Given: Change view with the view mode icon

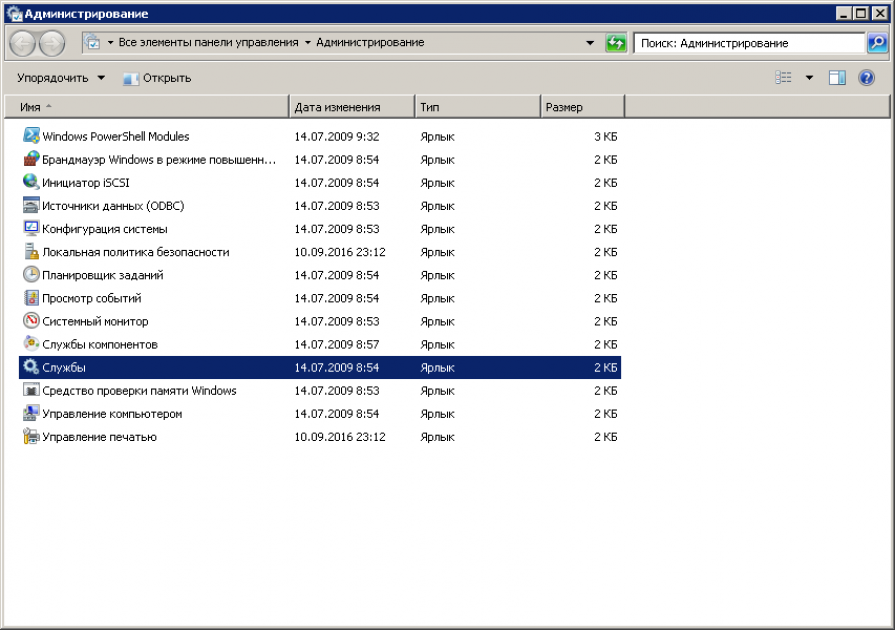Looking at the screenshot, I should click(784, 78).
